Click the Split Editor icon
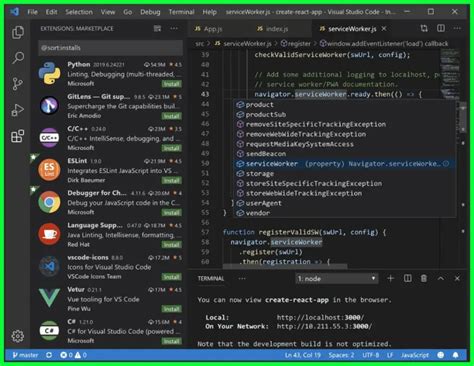474x366 pixels. coord(441,29)
